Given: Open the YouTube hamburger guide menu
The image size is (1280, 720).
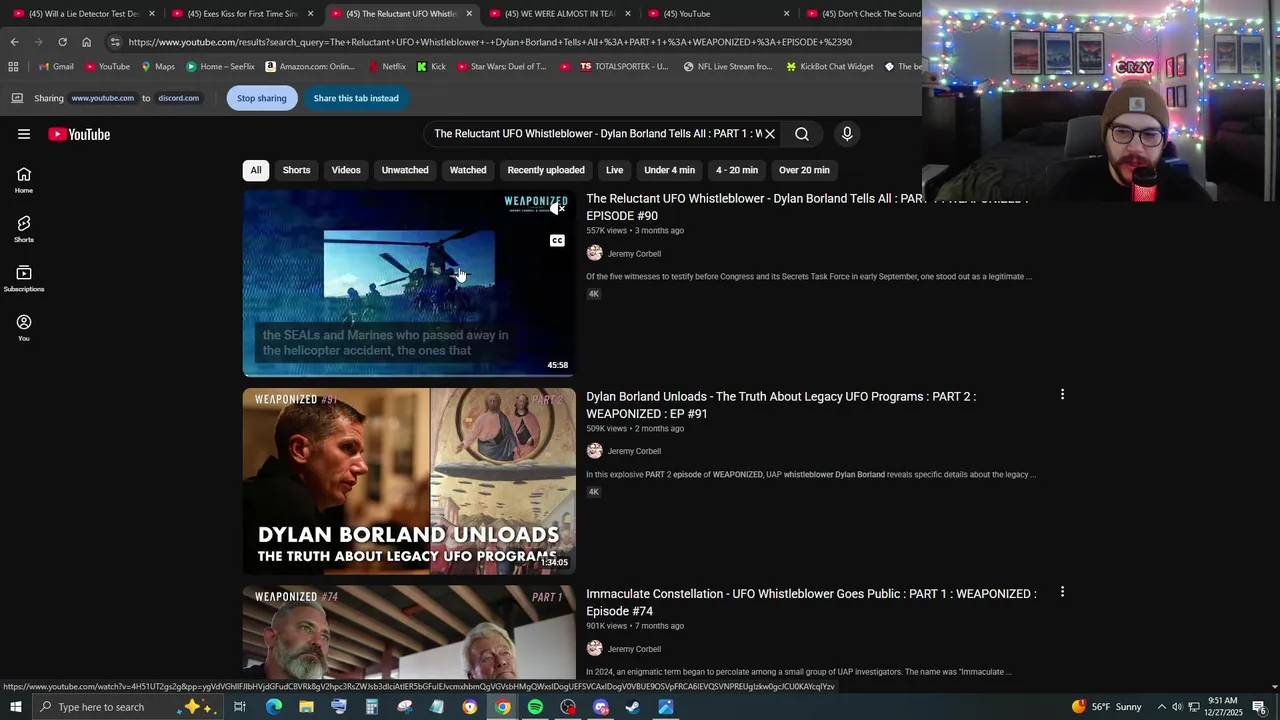Looking at the screenshot, I should click(x=24, y=134).
